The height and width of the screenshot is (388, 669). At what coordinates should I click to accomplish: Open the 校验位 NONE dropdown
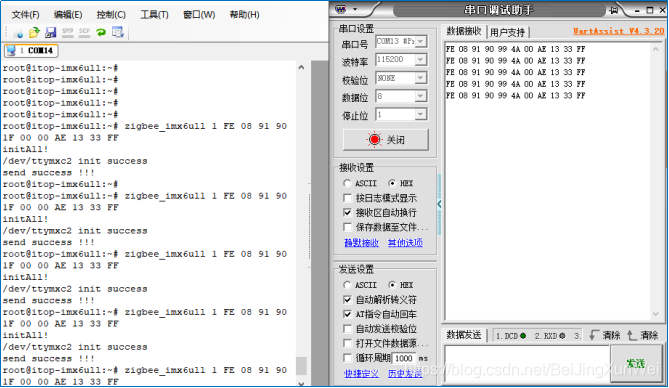(421, 78)
